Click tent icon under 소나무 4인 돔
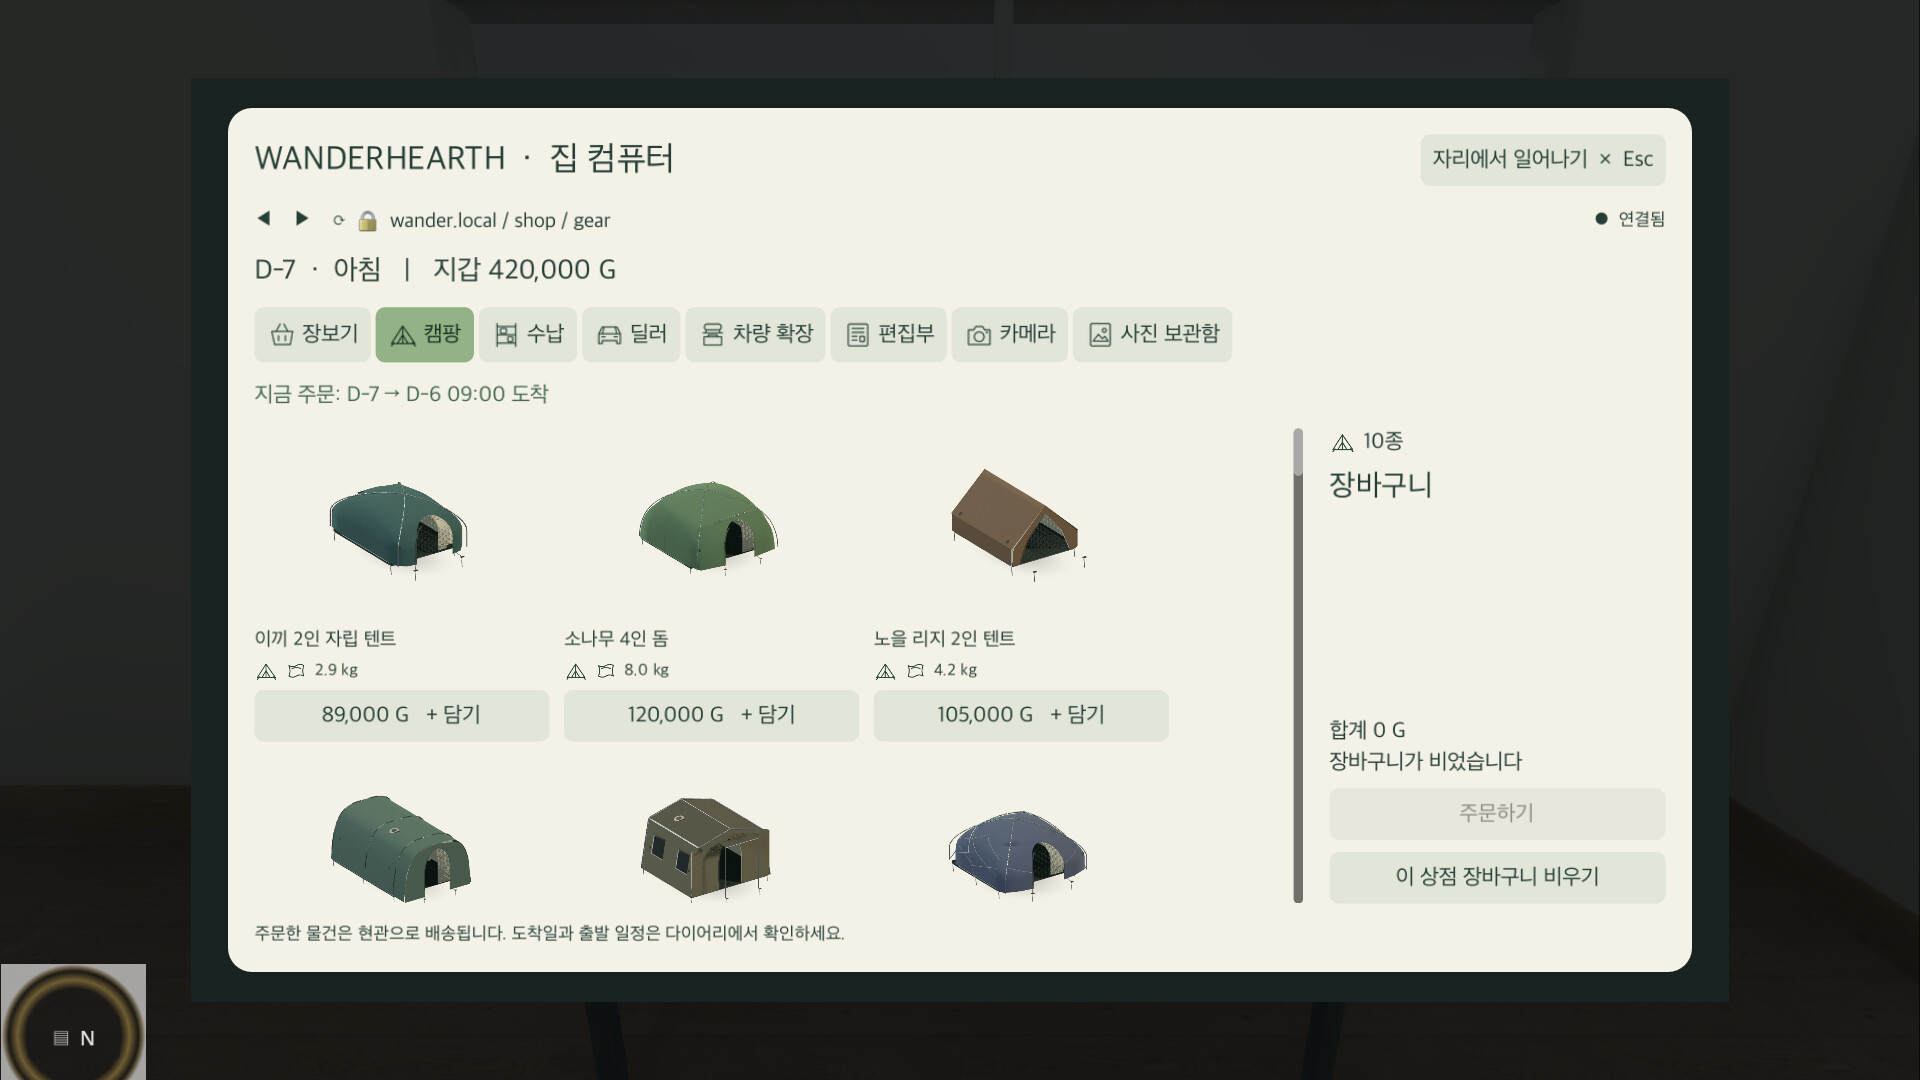 [x=575, y=671]
